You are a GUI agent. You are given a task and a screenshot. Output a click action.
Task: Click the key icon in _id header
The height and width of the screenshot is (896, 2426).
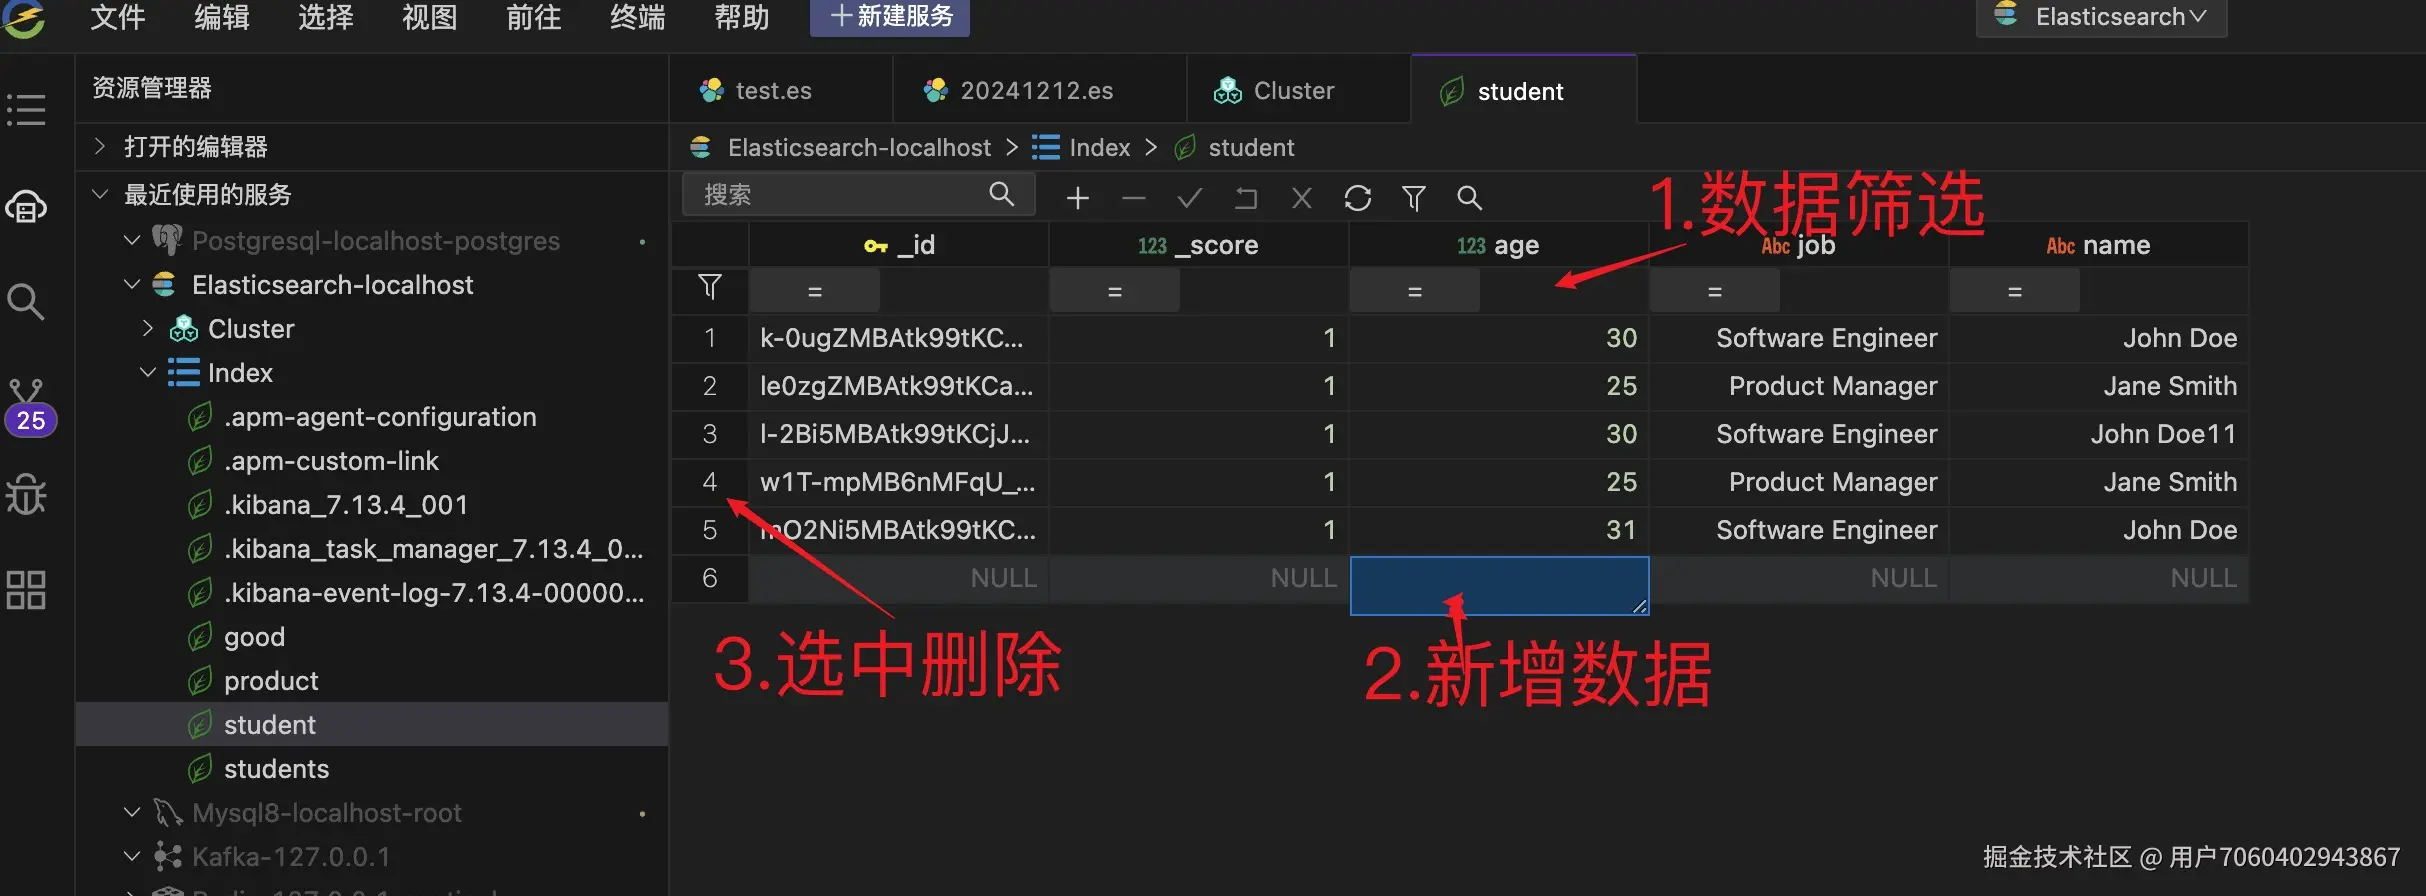[x=876, y=246]
